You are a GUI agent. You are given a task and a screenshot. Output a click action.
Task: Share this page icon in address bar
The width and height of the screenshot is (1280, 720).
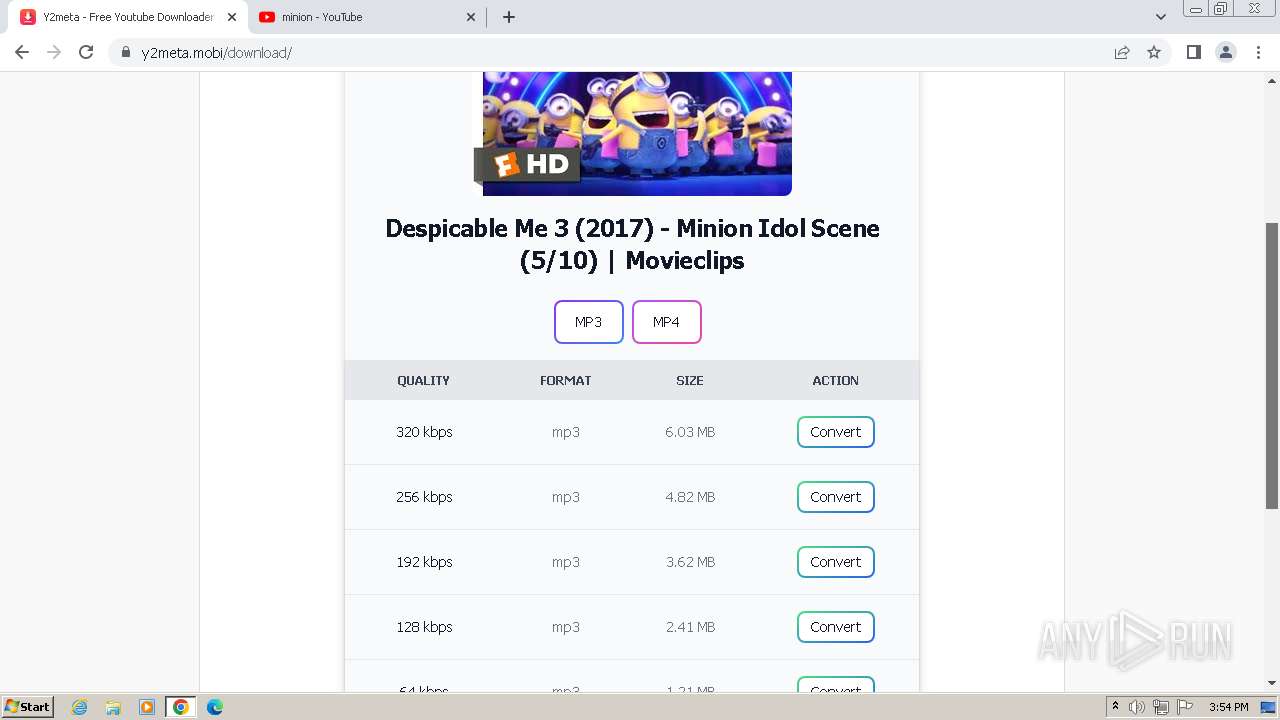click(x=1122, y=52)
